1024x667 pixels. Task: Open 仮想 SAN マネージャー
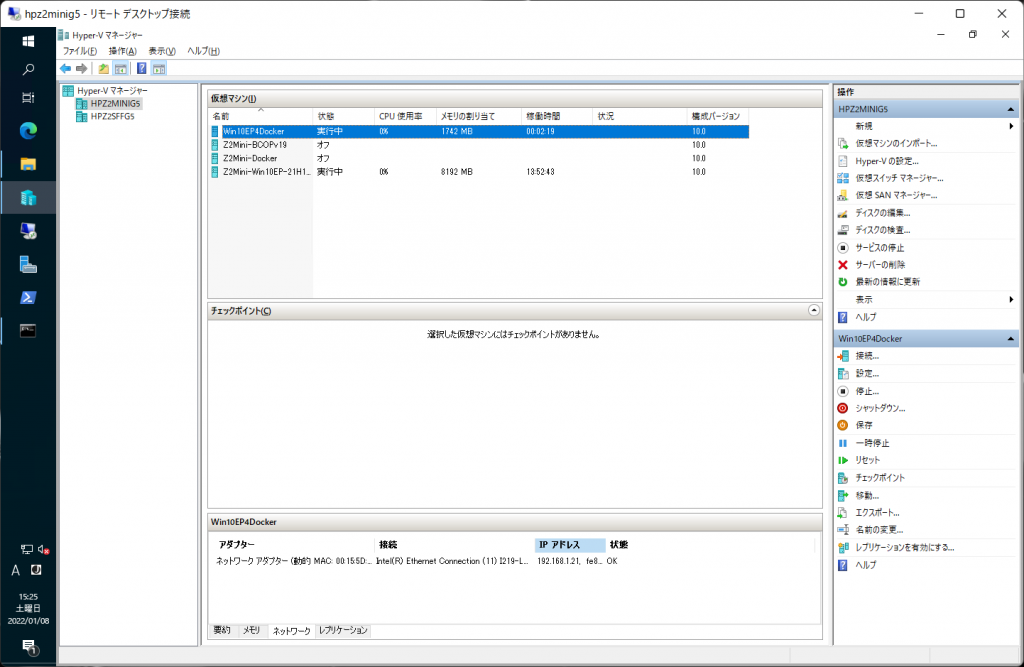point(896,195)
